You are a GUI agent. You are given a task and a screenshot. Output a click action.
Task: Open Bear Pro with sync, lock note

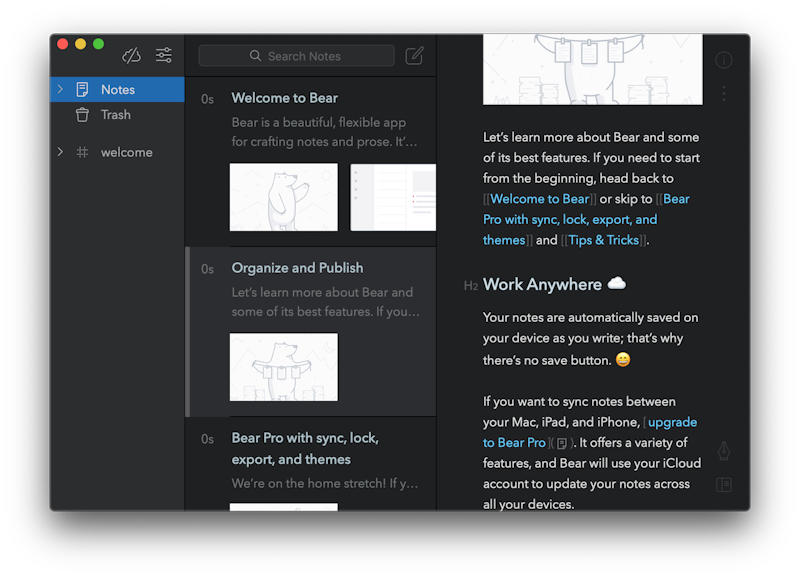(x=311, y=464)
